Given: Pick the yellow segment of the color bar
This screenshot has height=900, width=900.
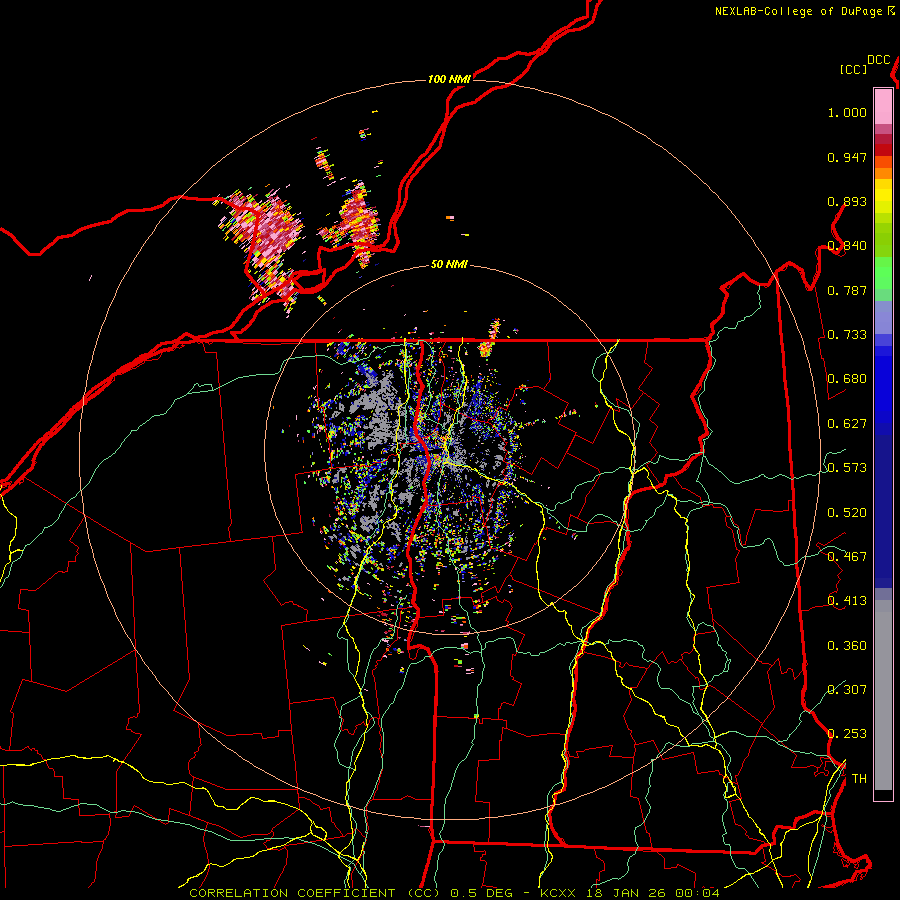Looking at the screenshot, I should coord(883,196).
